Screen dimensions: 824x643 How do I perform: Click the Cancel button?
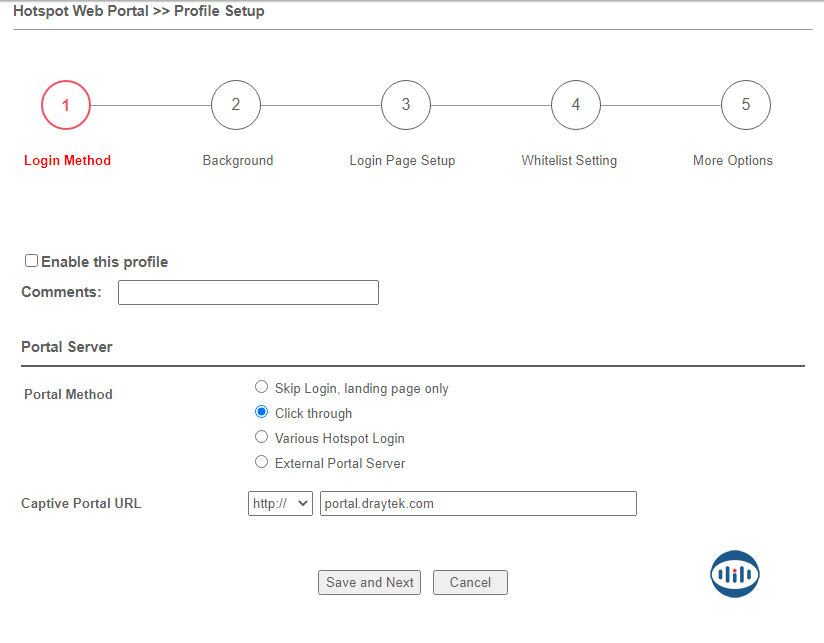[470, 583]
